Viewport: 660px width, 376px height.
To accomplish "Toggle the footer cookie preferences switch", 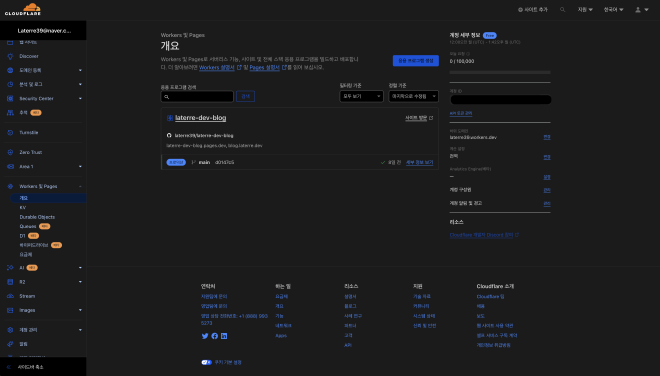I will tap(206, 362).
